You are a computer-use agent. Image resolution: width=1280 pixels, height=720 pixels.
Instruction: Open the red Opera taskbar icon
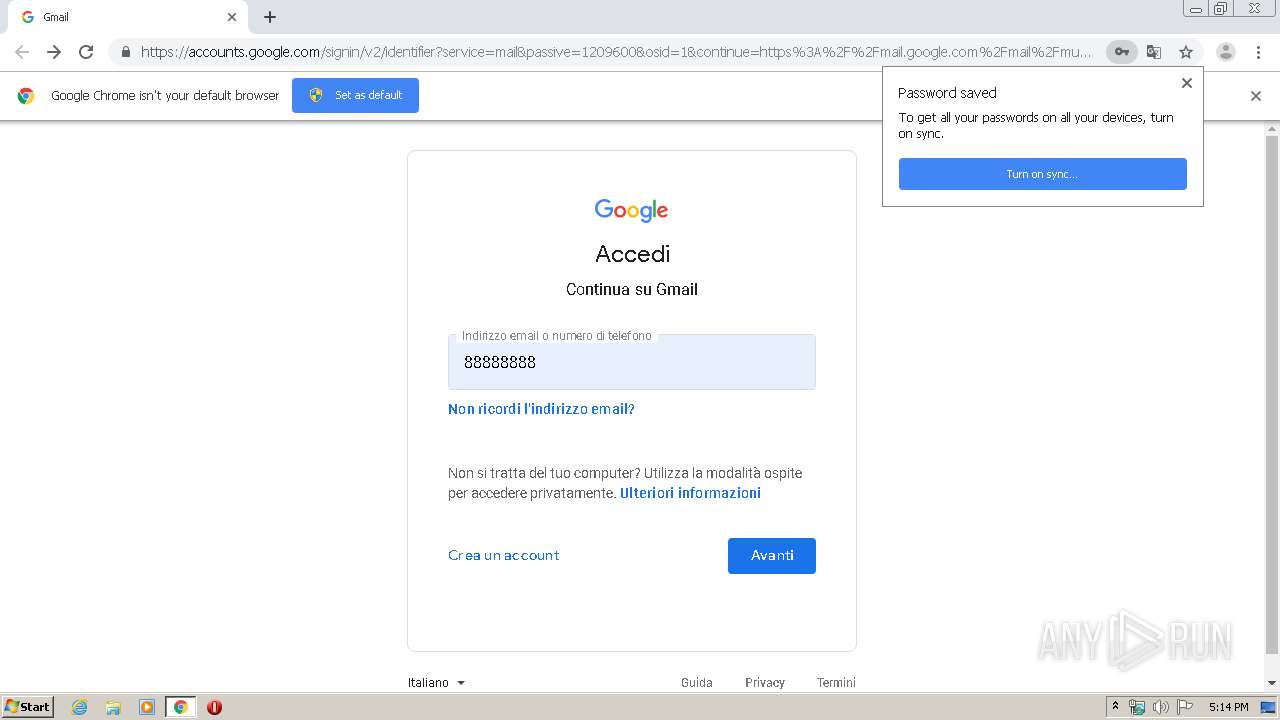(214, 707)
